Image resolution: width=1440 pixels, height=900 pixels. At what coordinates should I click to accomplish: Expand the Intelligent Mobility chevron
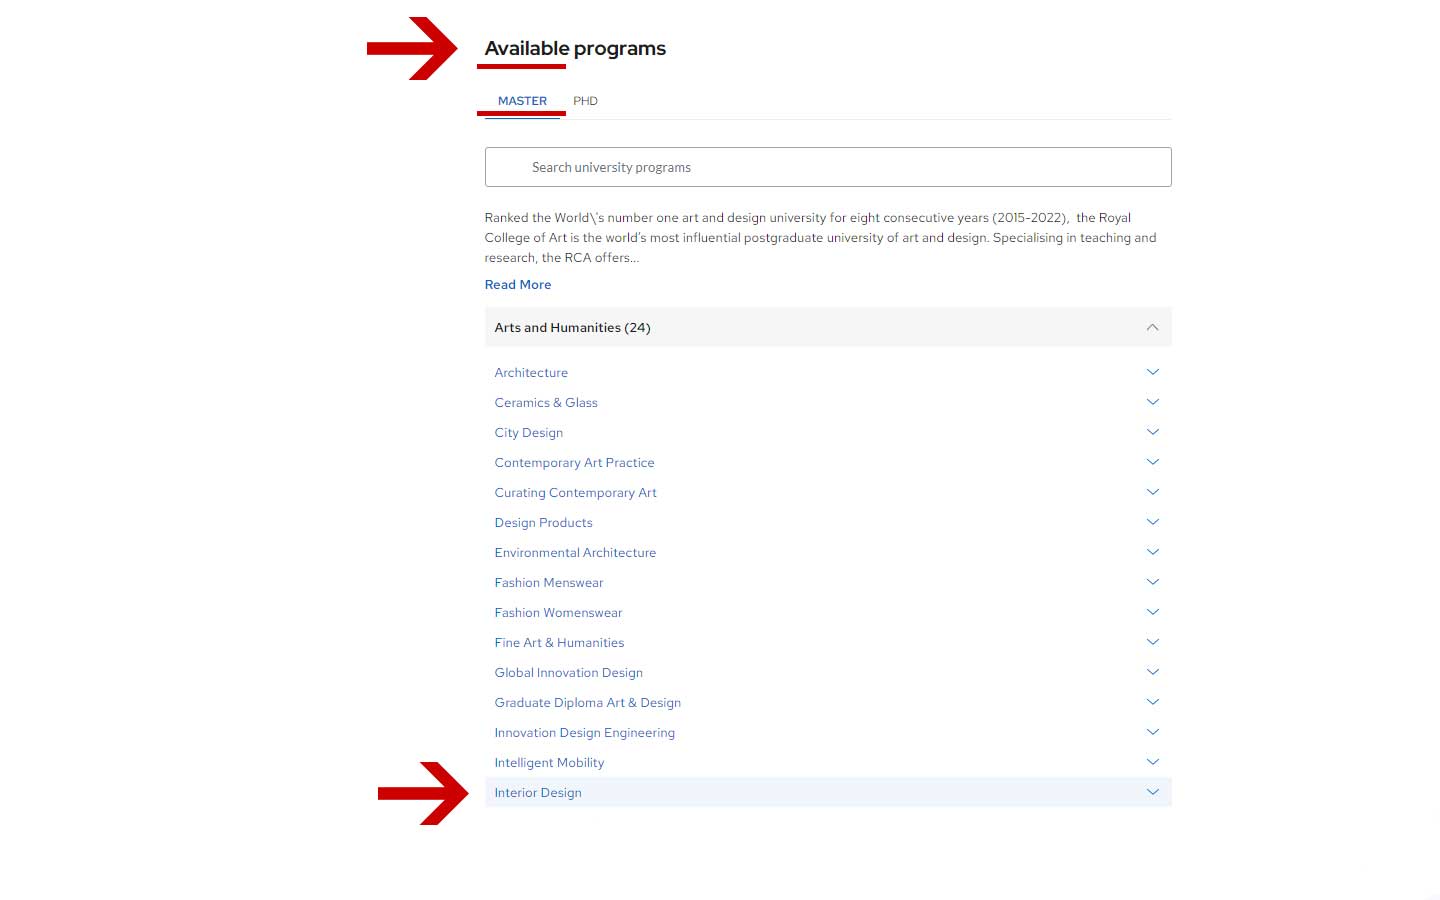tap(1152, 762)
